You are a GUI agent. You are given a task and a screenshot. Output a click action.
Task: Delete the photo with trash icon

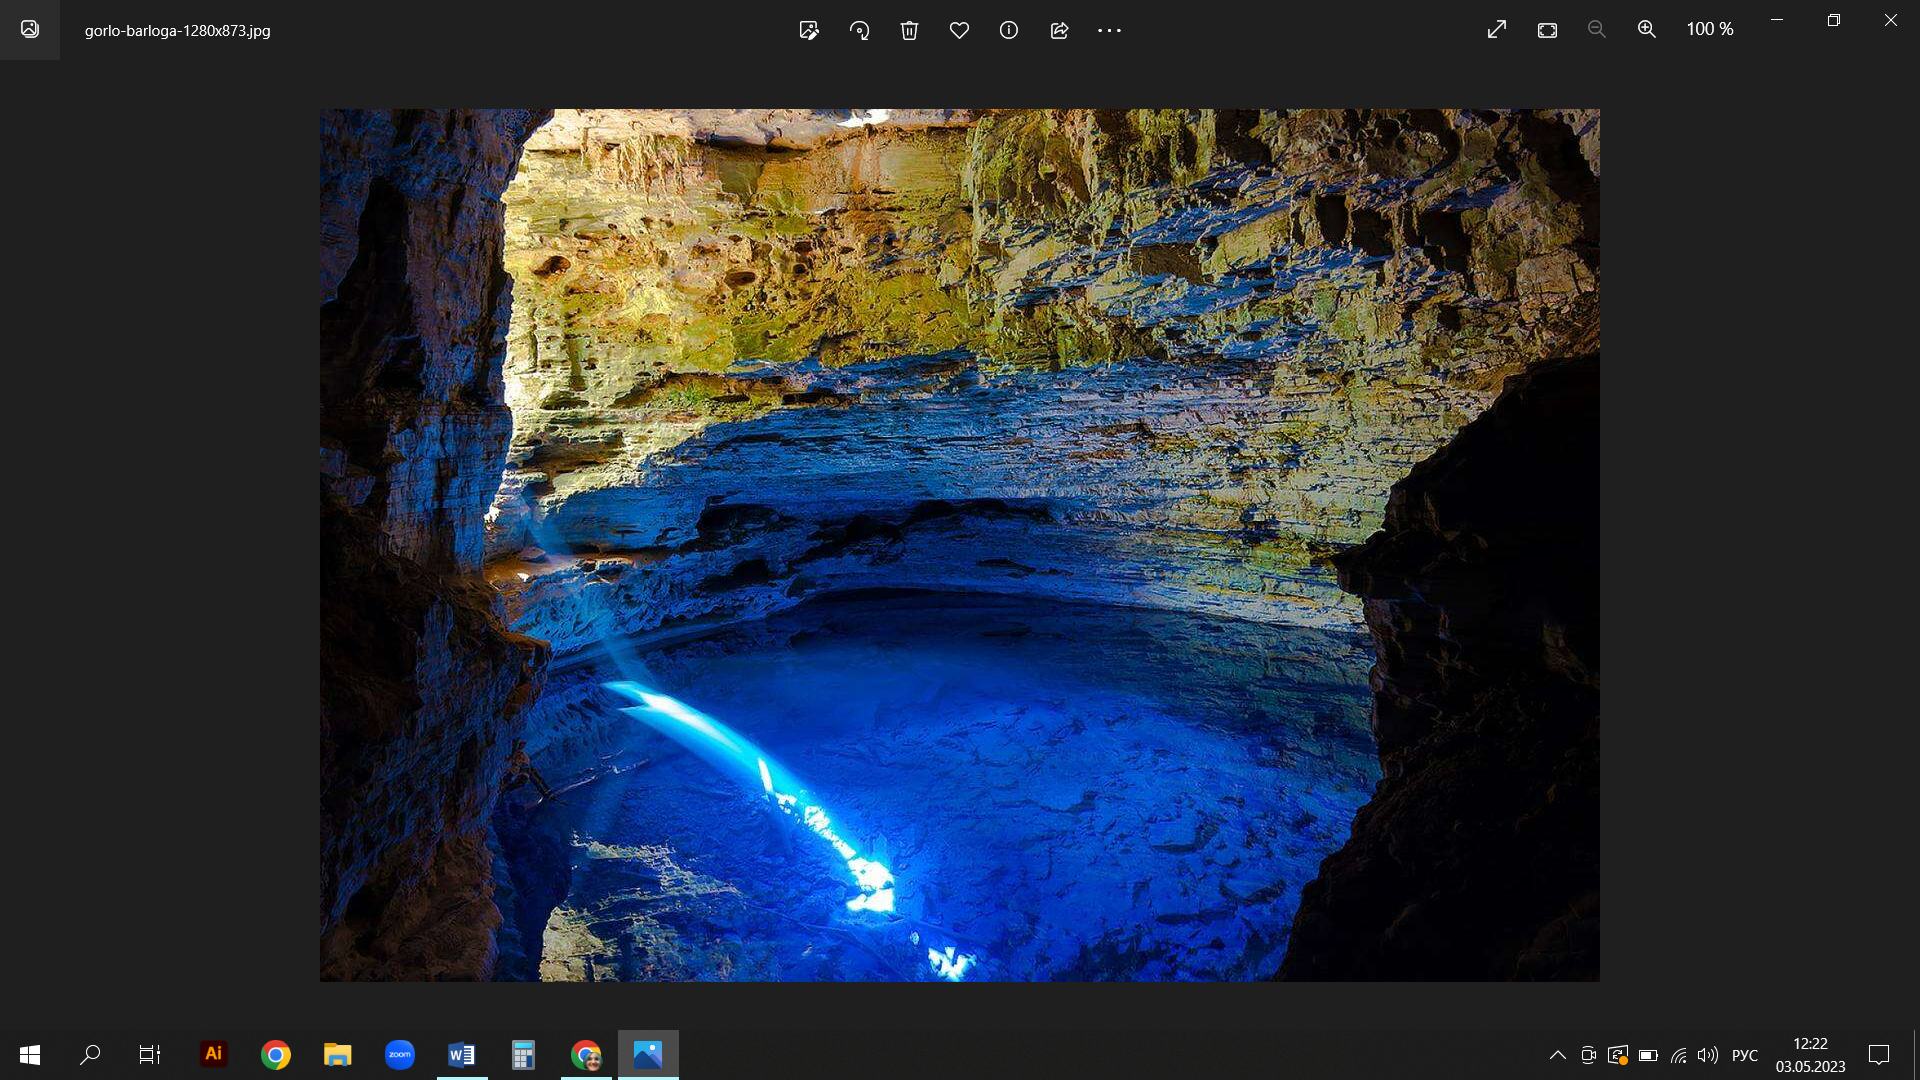(x=909, y=30)
